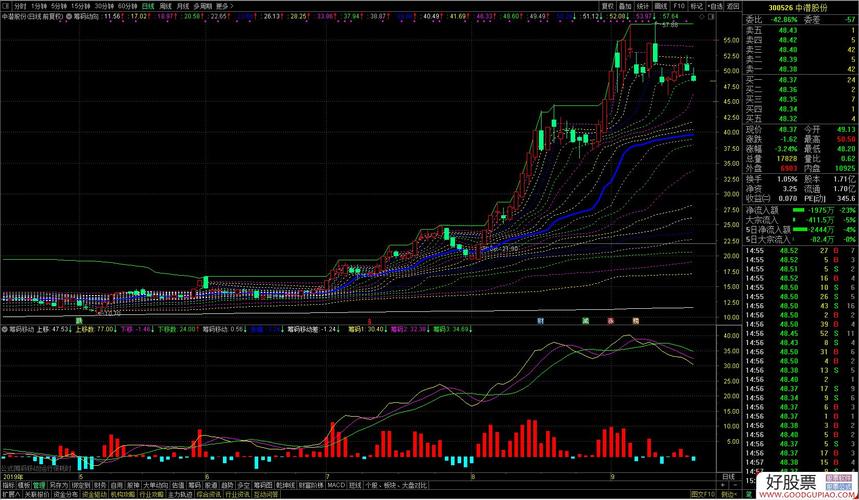Click the 扩展∧ expander
Screen dimensions: 859x500
(10, 494)
